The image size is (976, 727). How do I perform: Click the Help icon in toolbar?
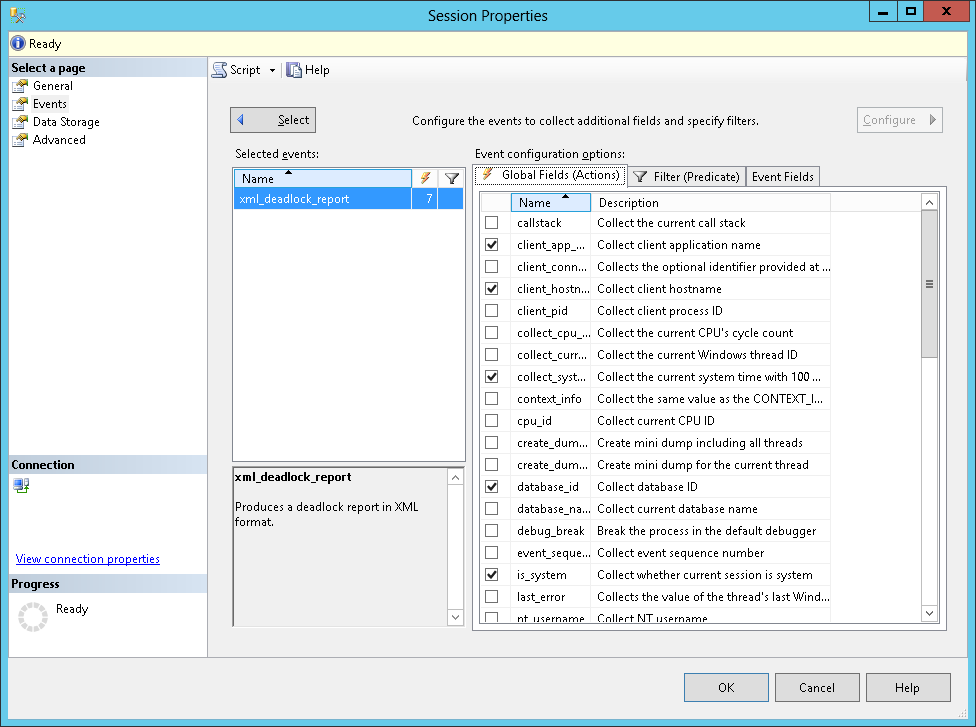tap(294, 70)
